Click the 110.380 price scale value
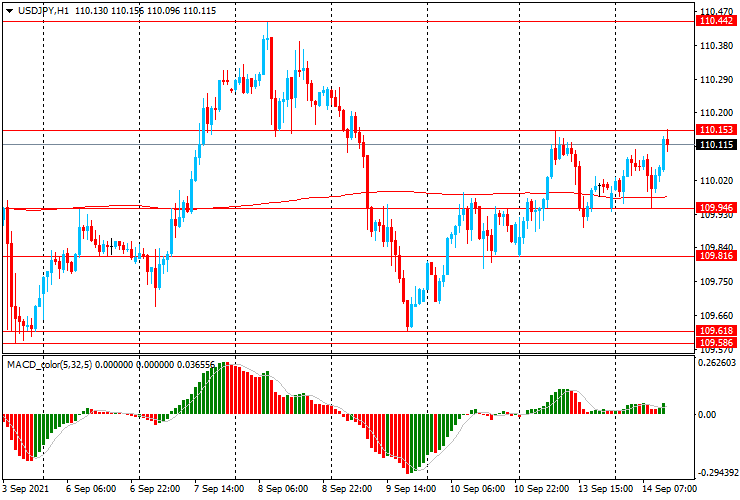Image resolution: width=740 pixels, height=500 pixels. click(717, 46)
